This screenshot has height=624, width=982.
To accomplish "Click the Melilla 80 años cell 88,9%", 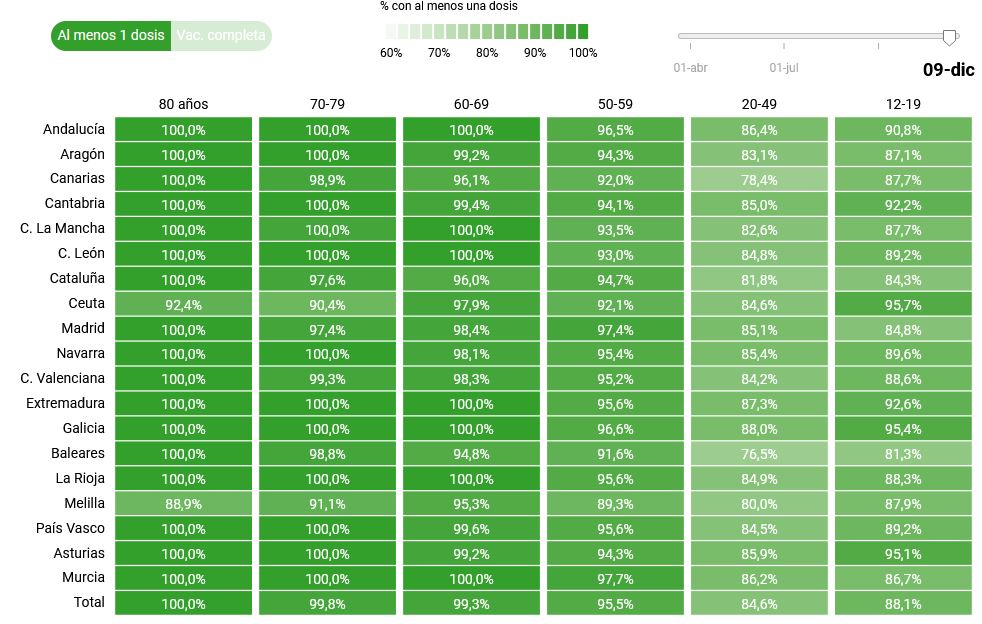I will pos(183,503).
